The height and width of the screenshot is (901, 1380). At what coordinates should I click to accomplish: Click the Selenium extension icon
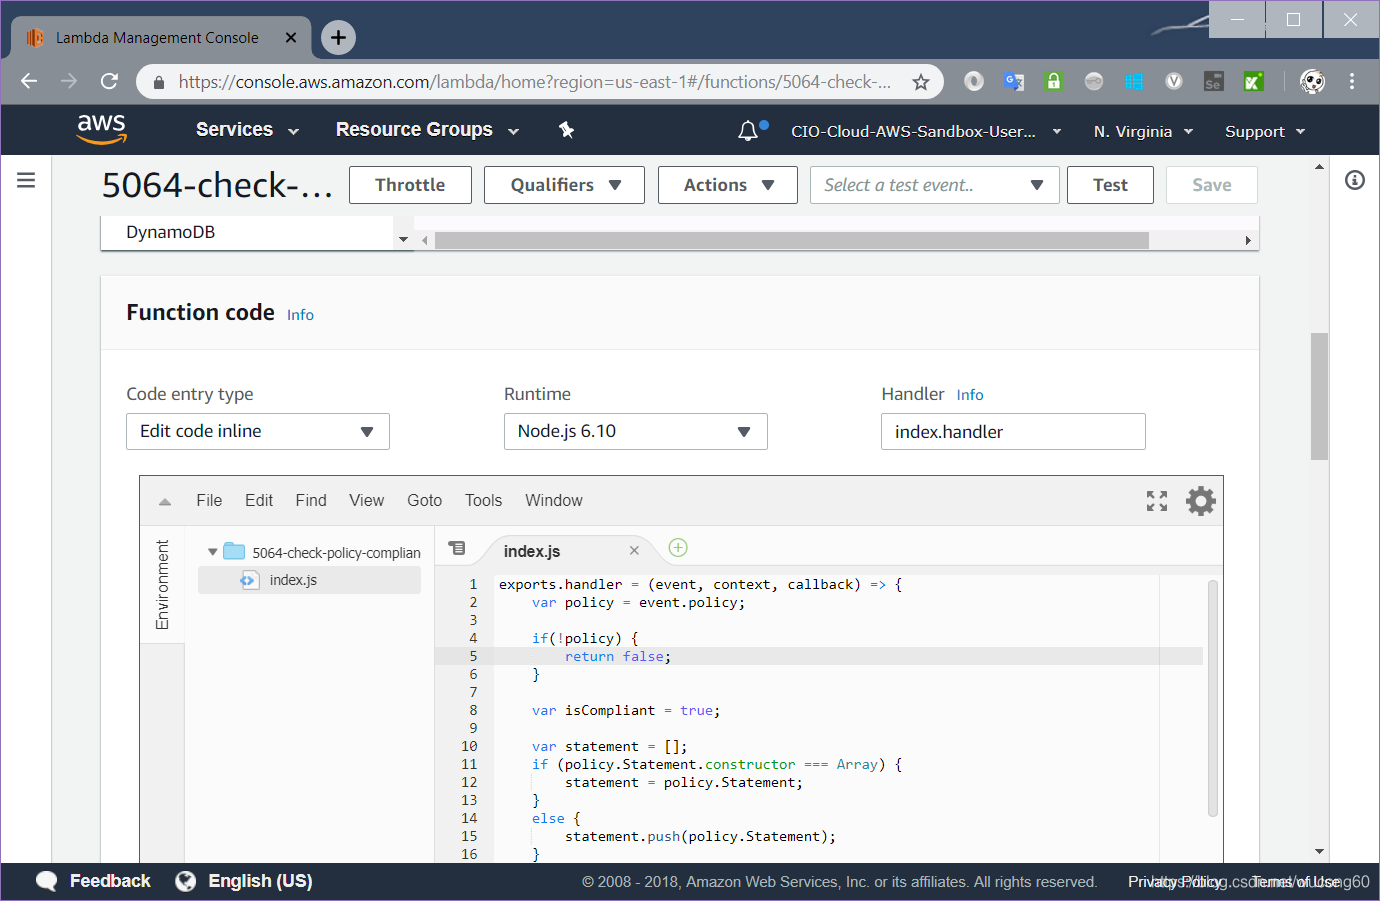(1213, 81)
